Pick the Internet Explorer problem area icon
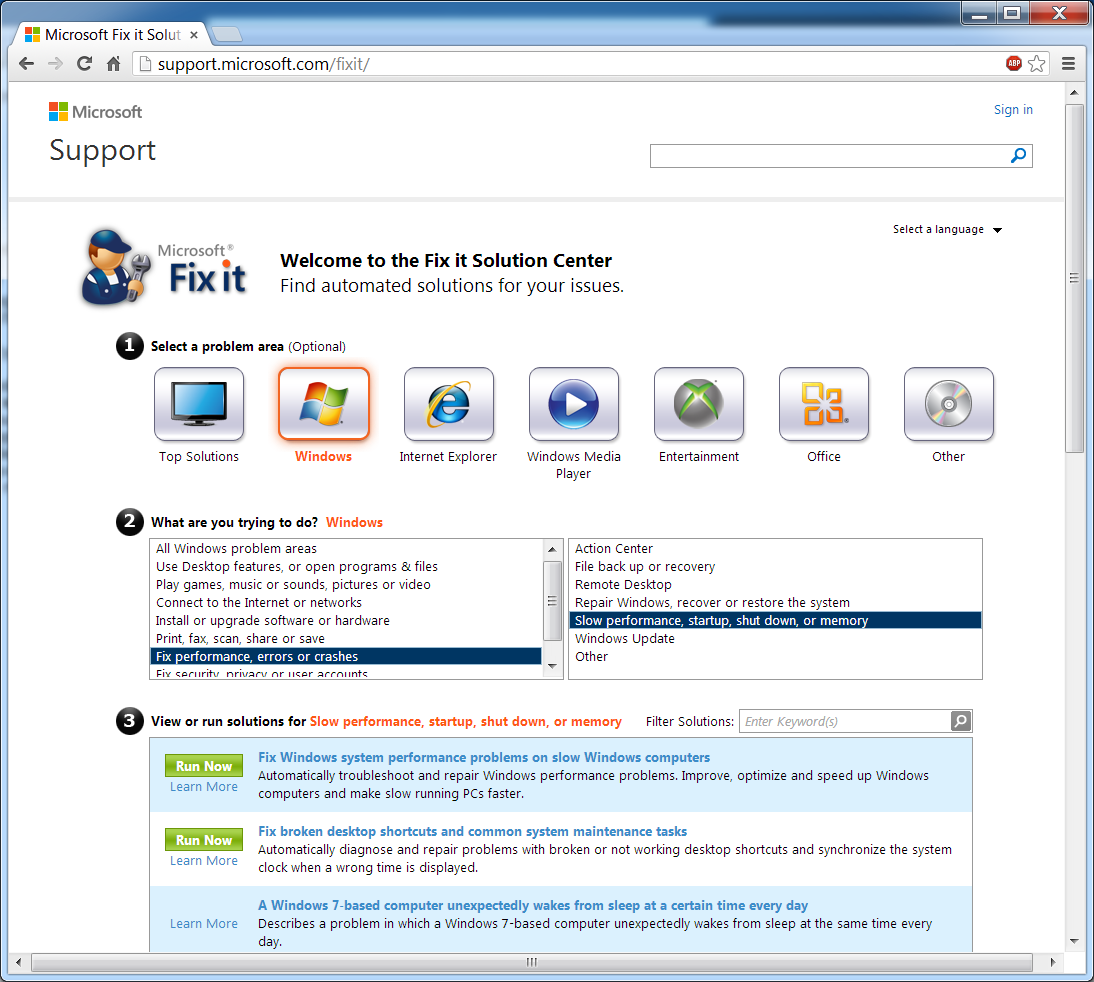The width and height of the screenshot is (1094, 982). click(449, 404)
